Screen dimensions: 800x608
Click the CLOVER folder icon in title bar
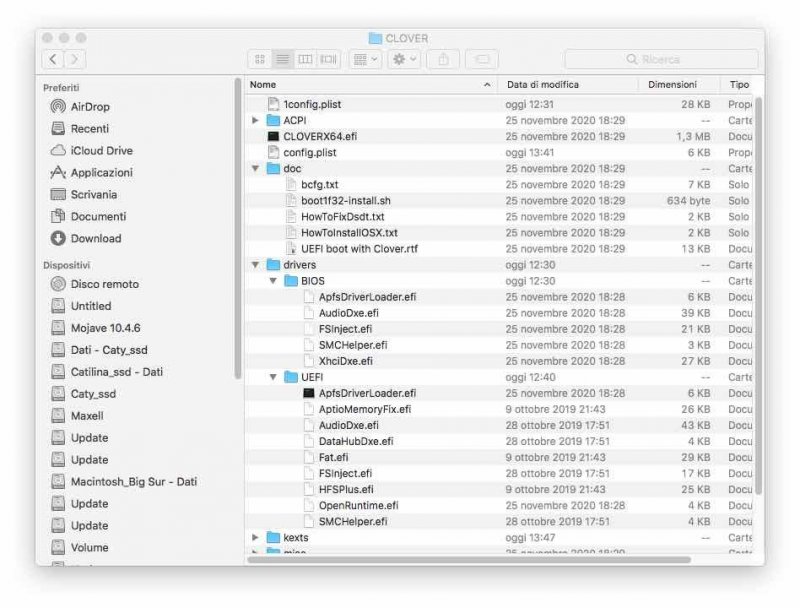click(375, 38)
